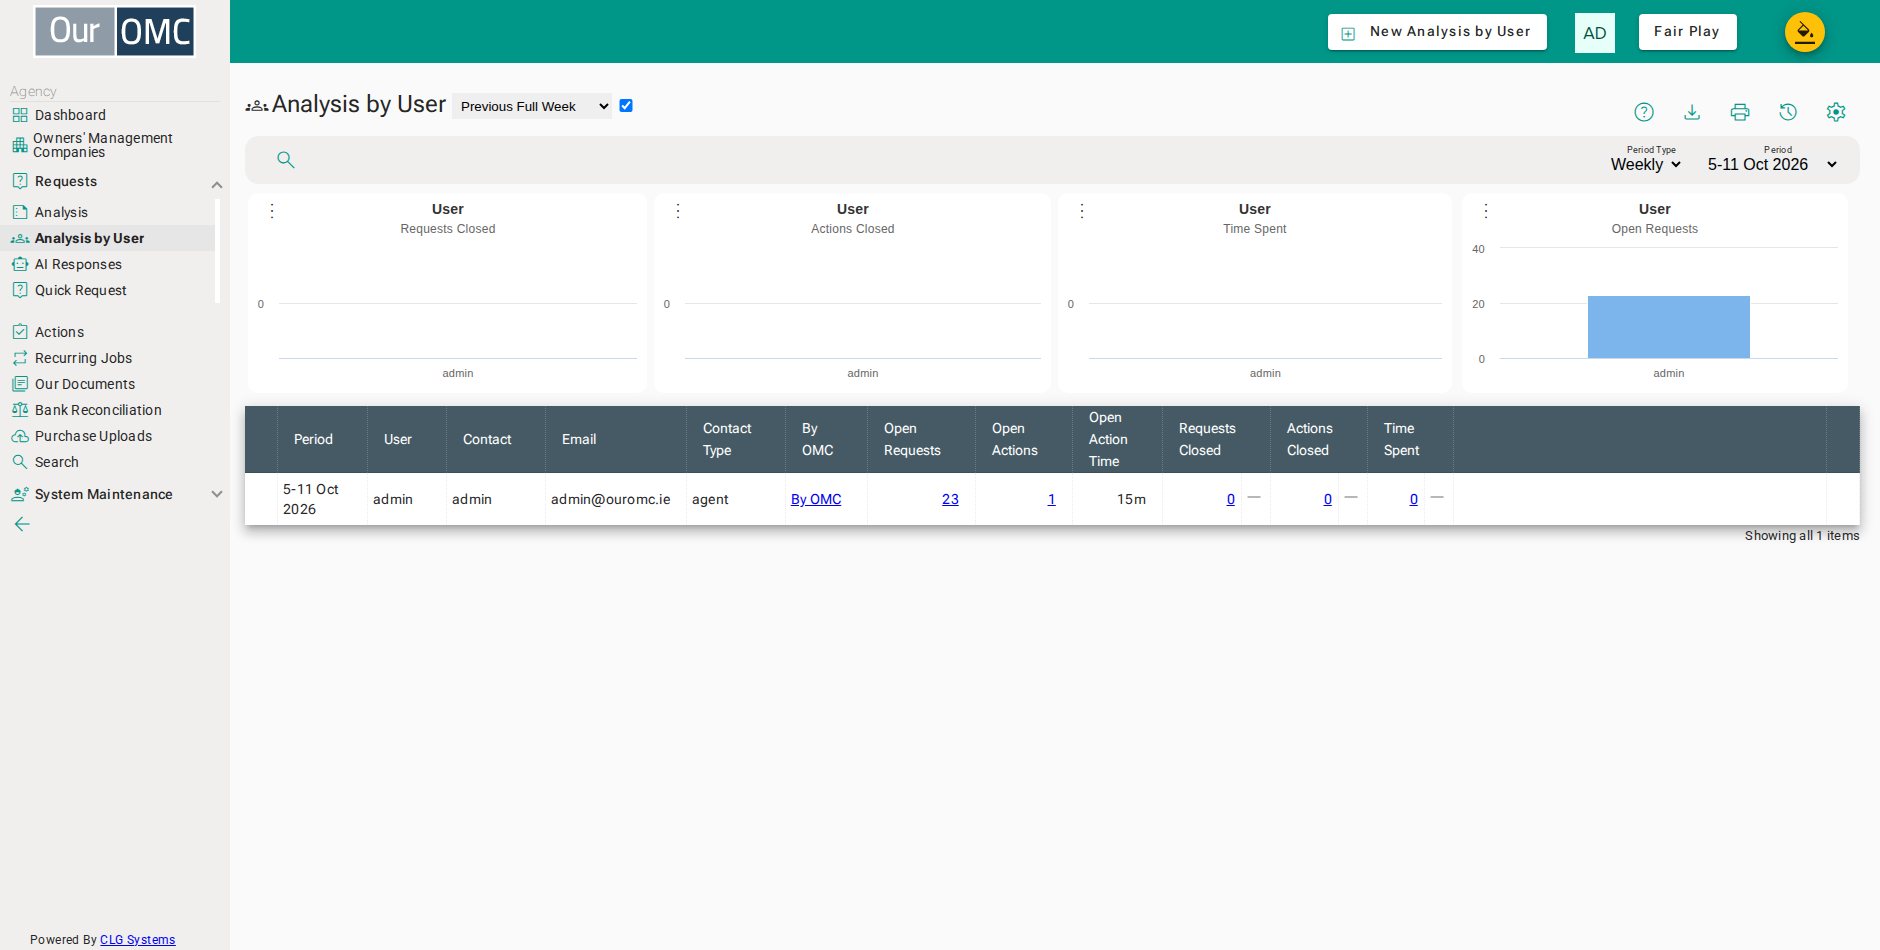Screen dimensions: 1880x950
Task: Open the Period 5-11 Oct 2026 dropdown
Action: 1772,165
